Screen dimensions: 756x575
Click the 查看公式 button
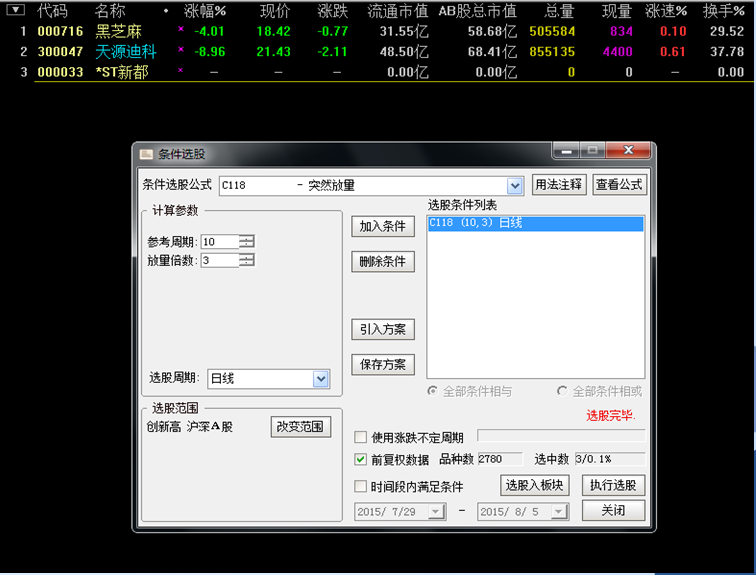click(619, 185)
